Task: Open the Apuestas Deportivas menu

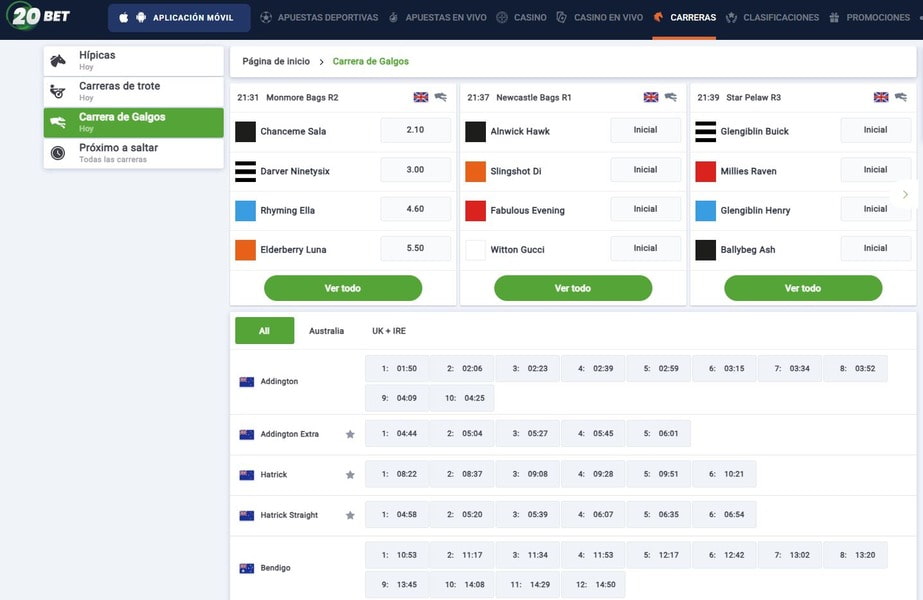Action: coord(320,18)
